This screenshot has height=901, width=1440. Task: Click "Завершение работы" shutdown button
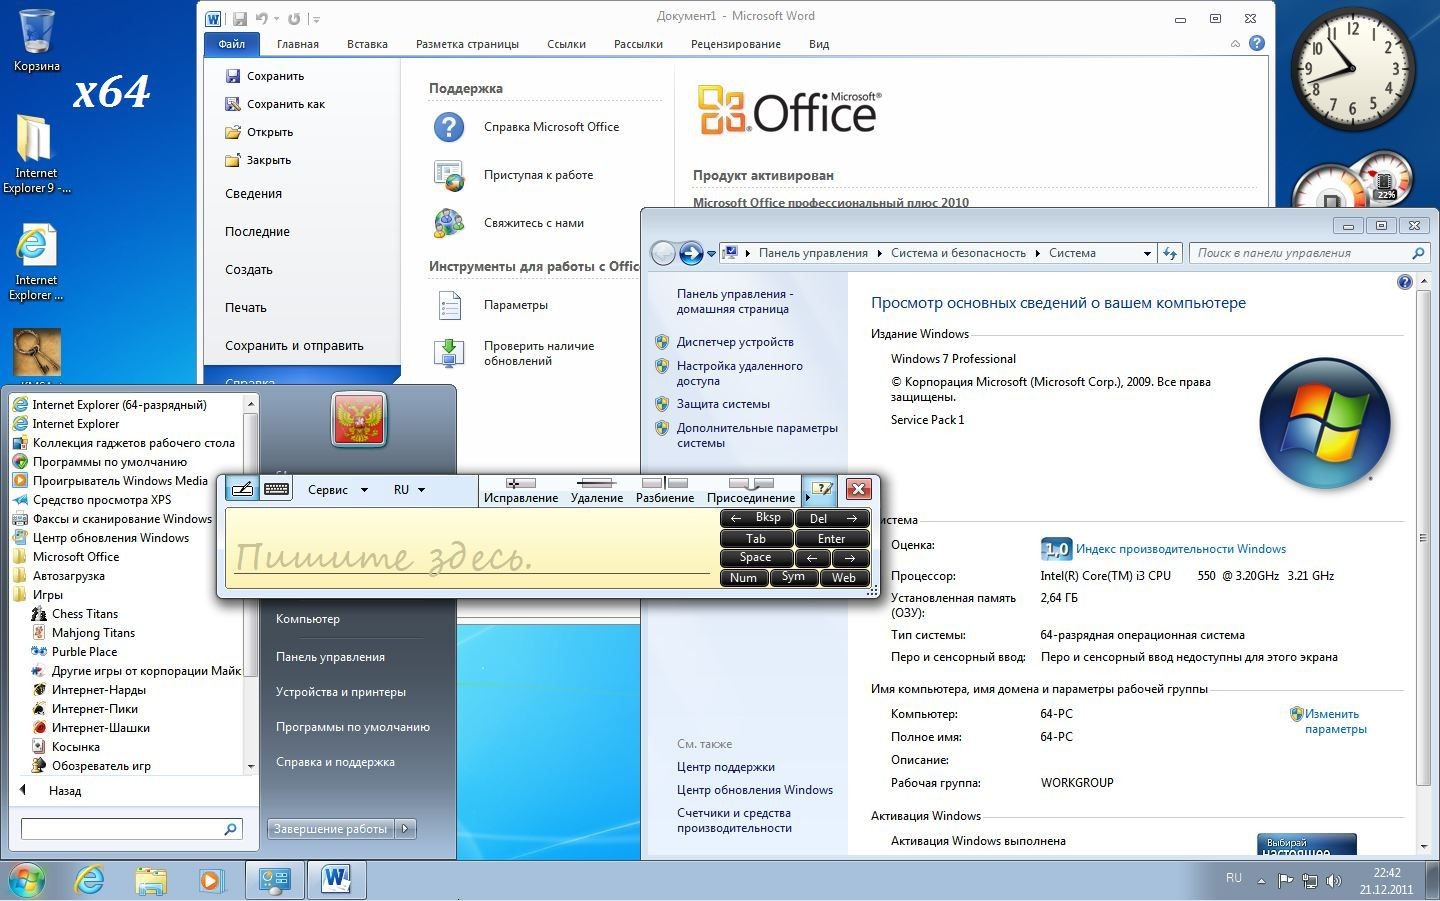click(x=331, y=828)
